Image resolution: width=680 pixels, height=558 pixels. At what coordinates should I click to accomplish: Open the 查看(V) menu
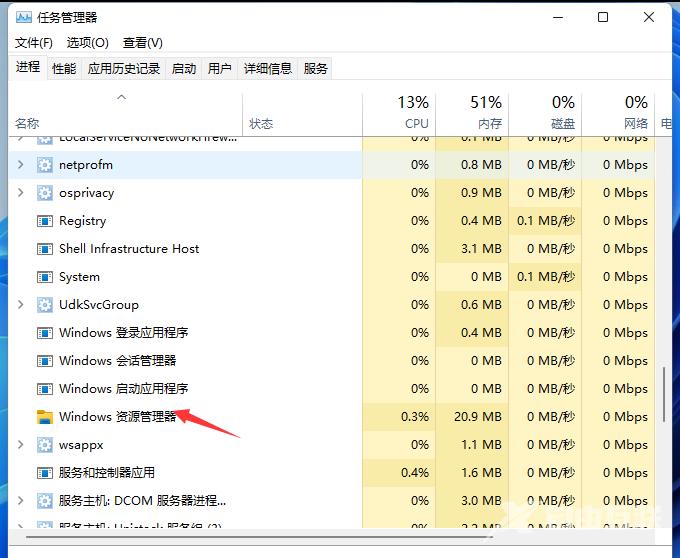143,43
